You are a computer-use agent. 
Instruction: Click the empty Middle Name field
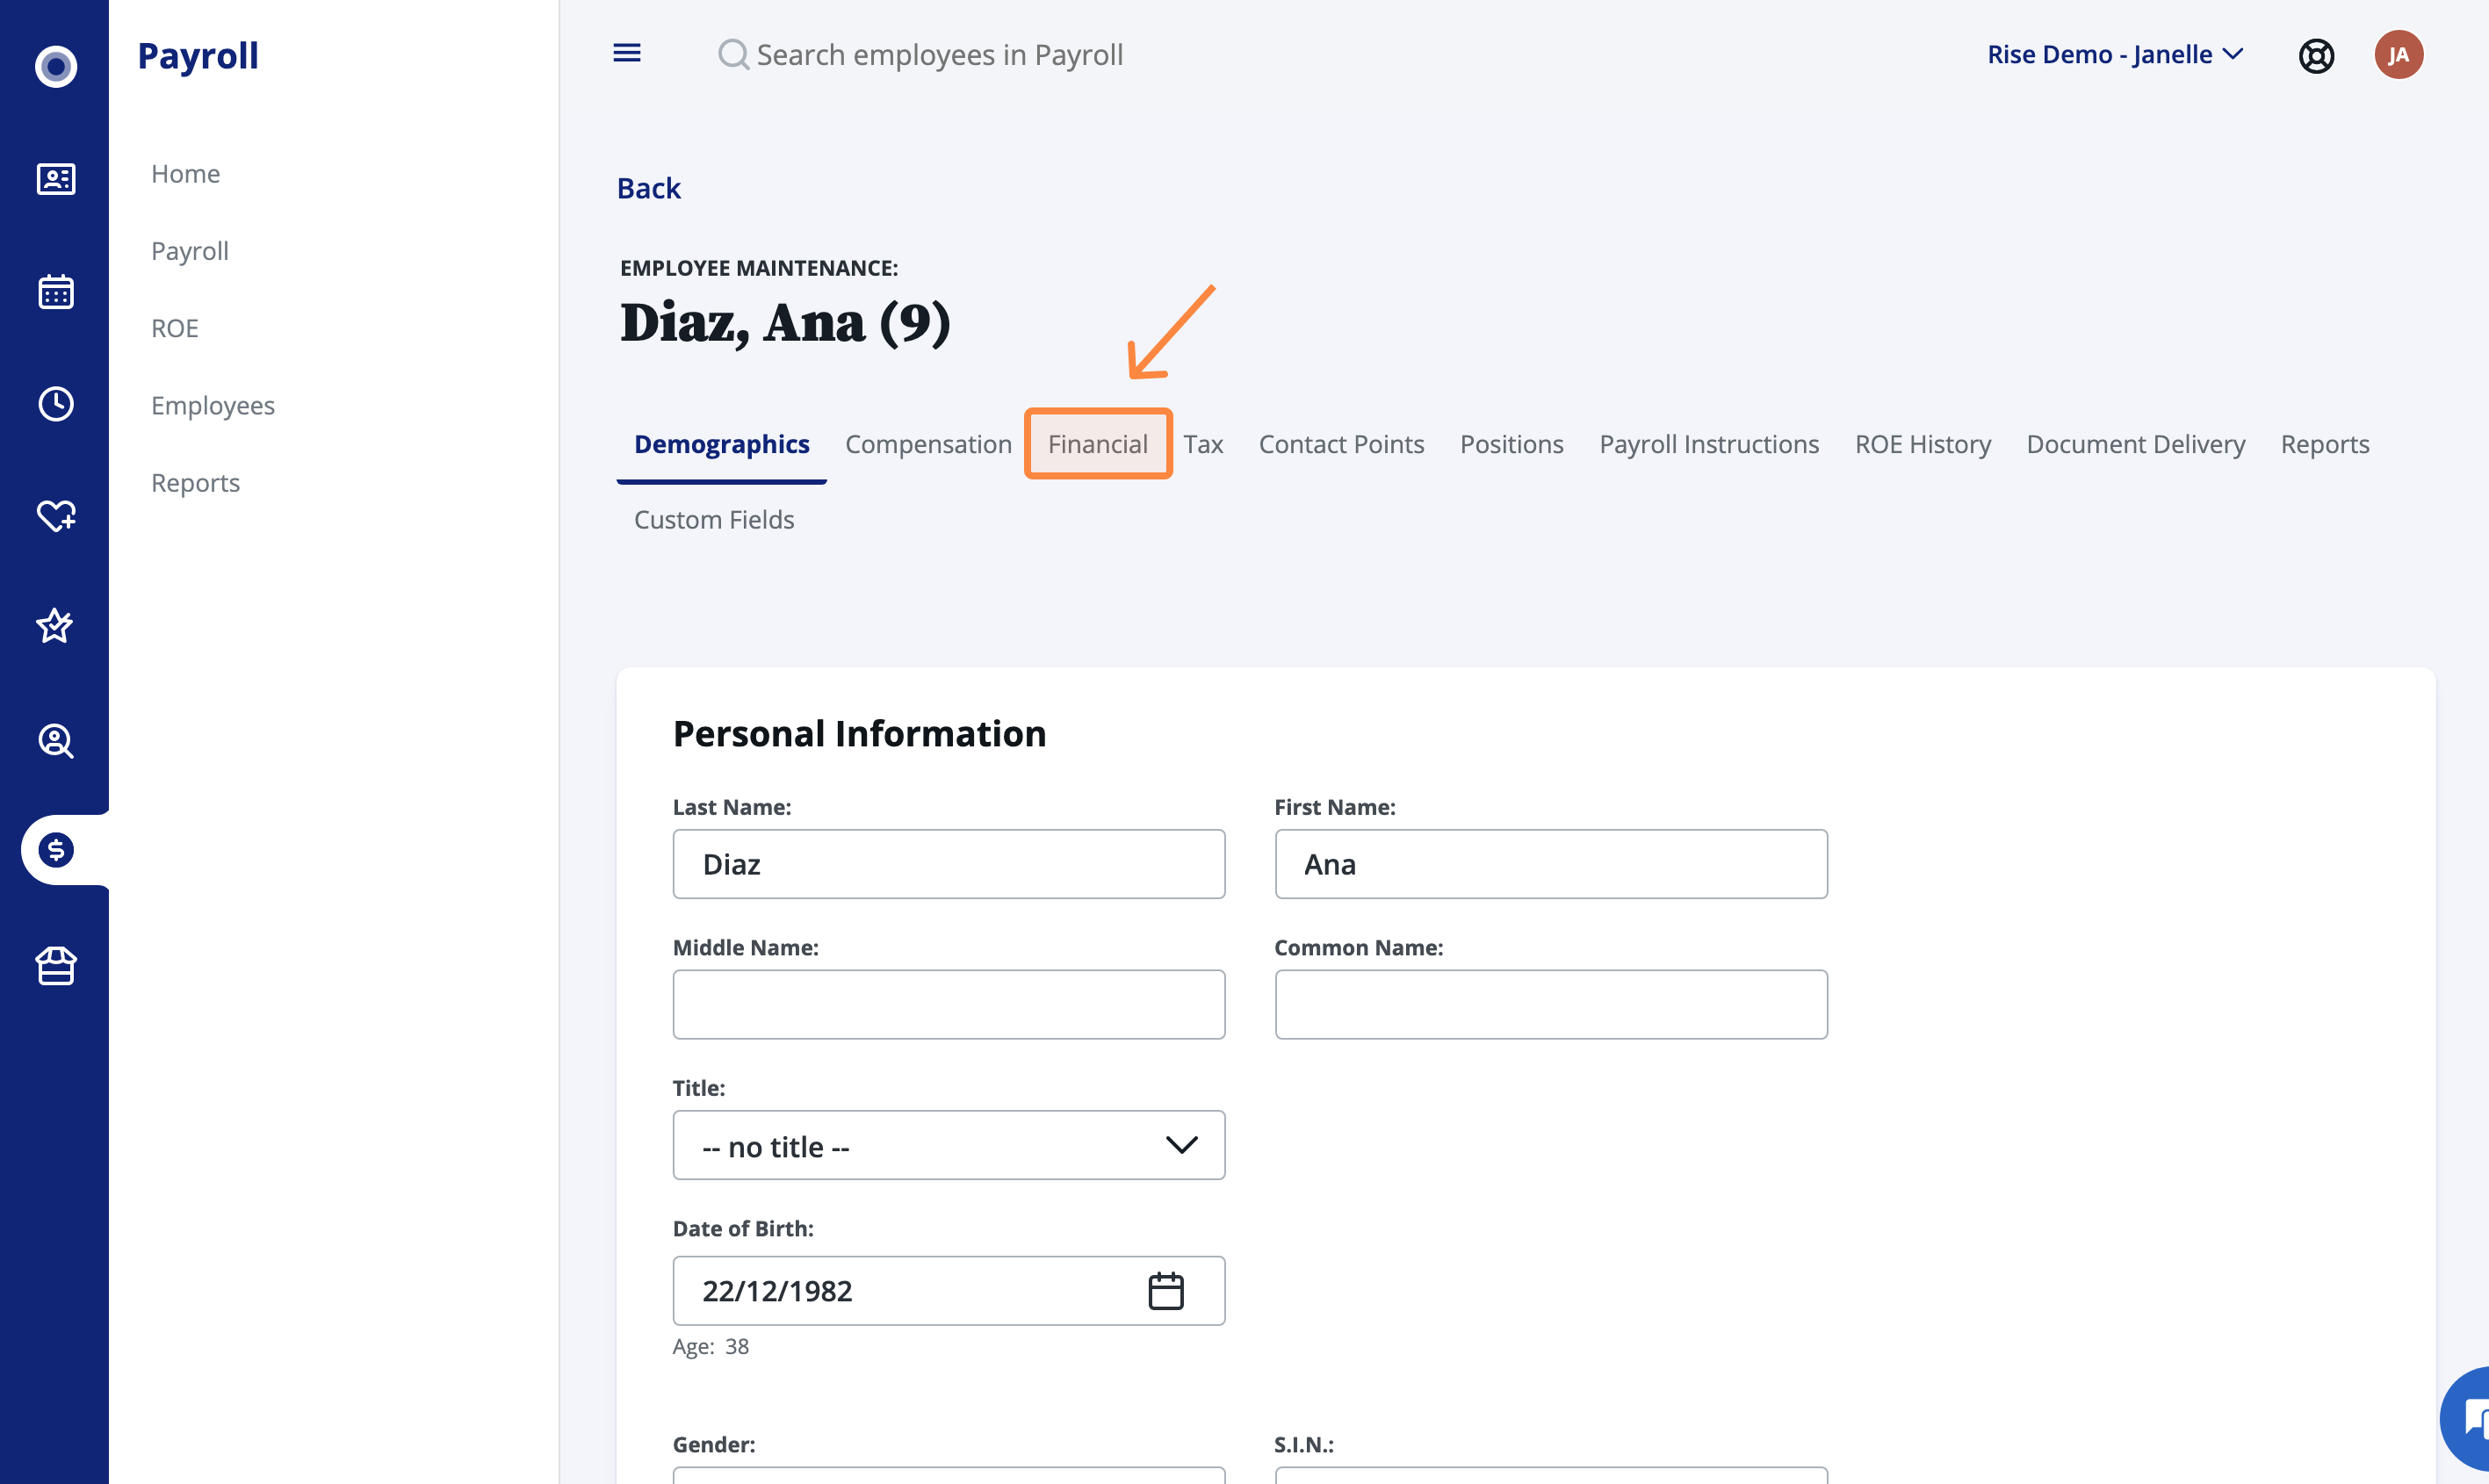click(949, 1004)
